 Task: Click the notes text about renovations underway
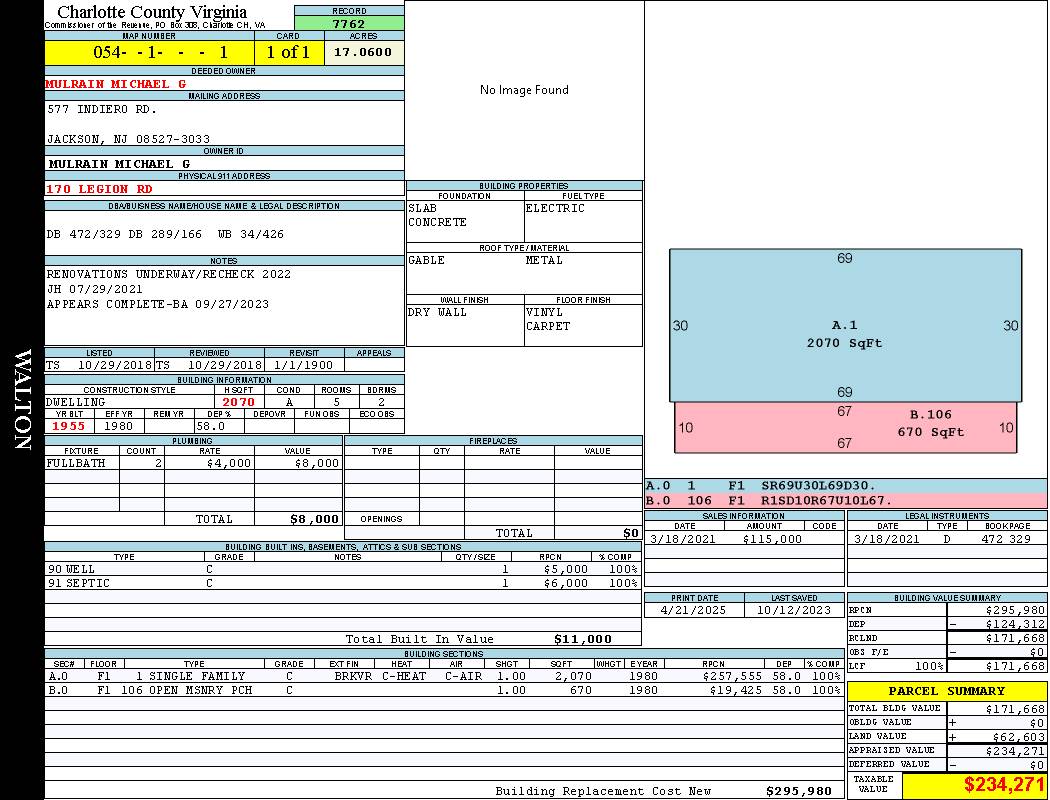click(169, 274)
